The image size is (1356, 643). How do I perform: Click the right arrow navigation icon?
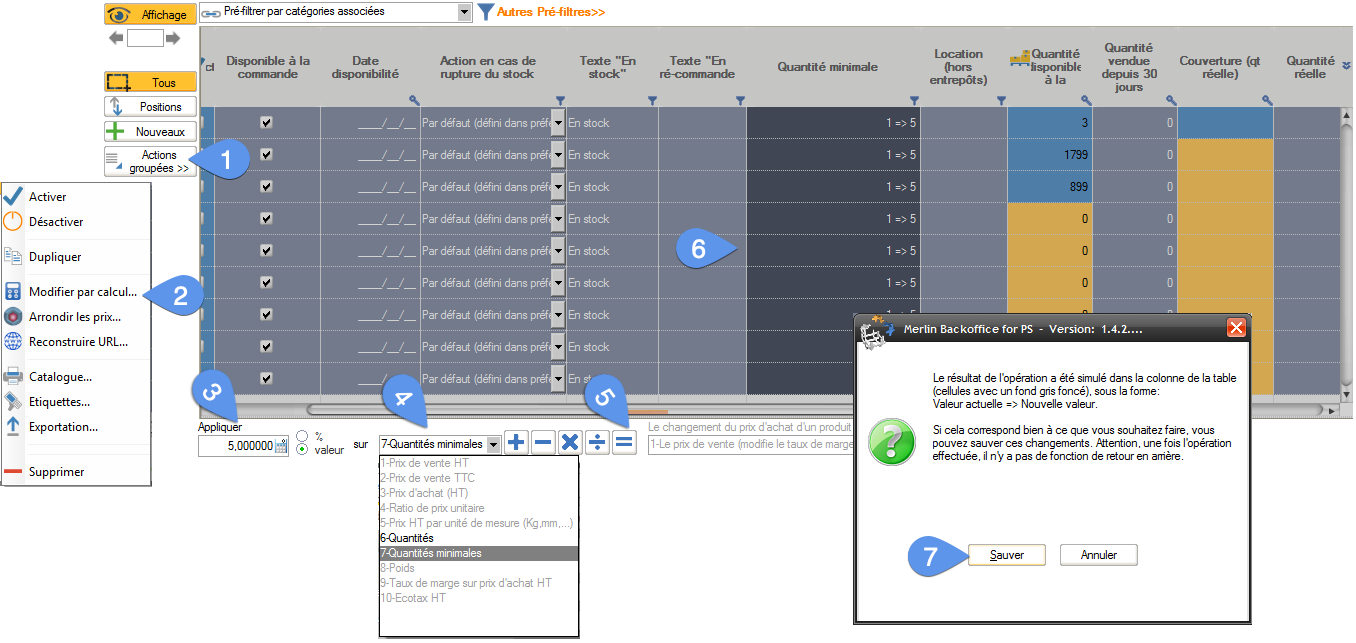(173, 38)
